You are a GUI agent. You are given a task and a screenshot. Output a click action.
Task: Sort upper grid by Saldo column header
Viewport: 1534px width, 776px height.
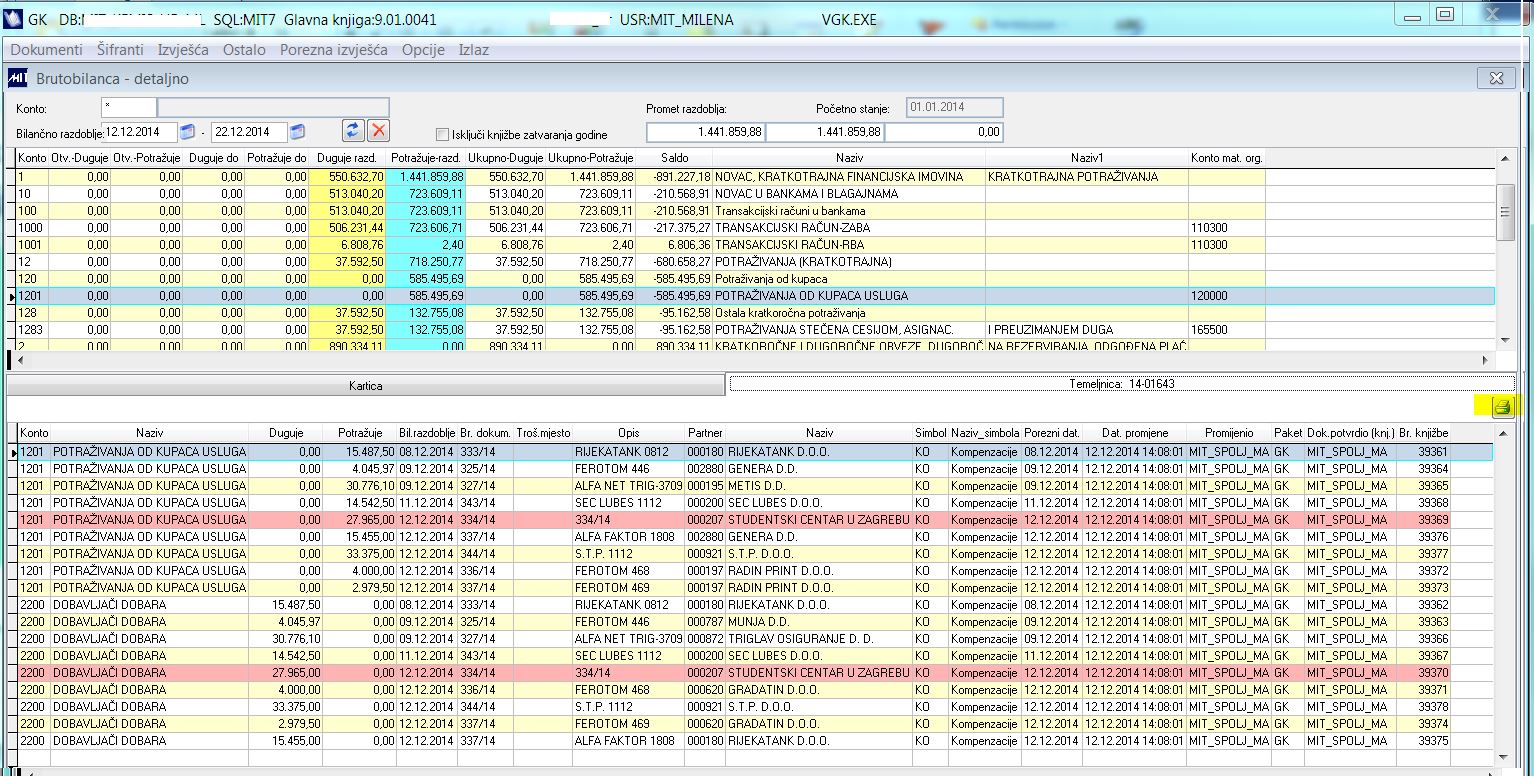point(675,158)
